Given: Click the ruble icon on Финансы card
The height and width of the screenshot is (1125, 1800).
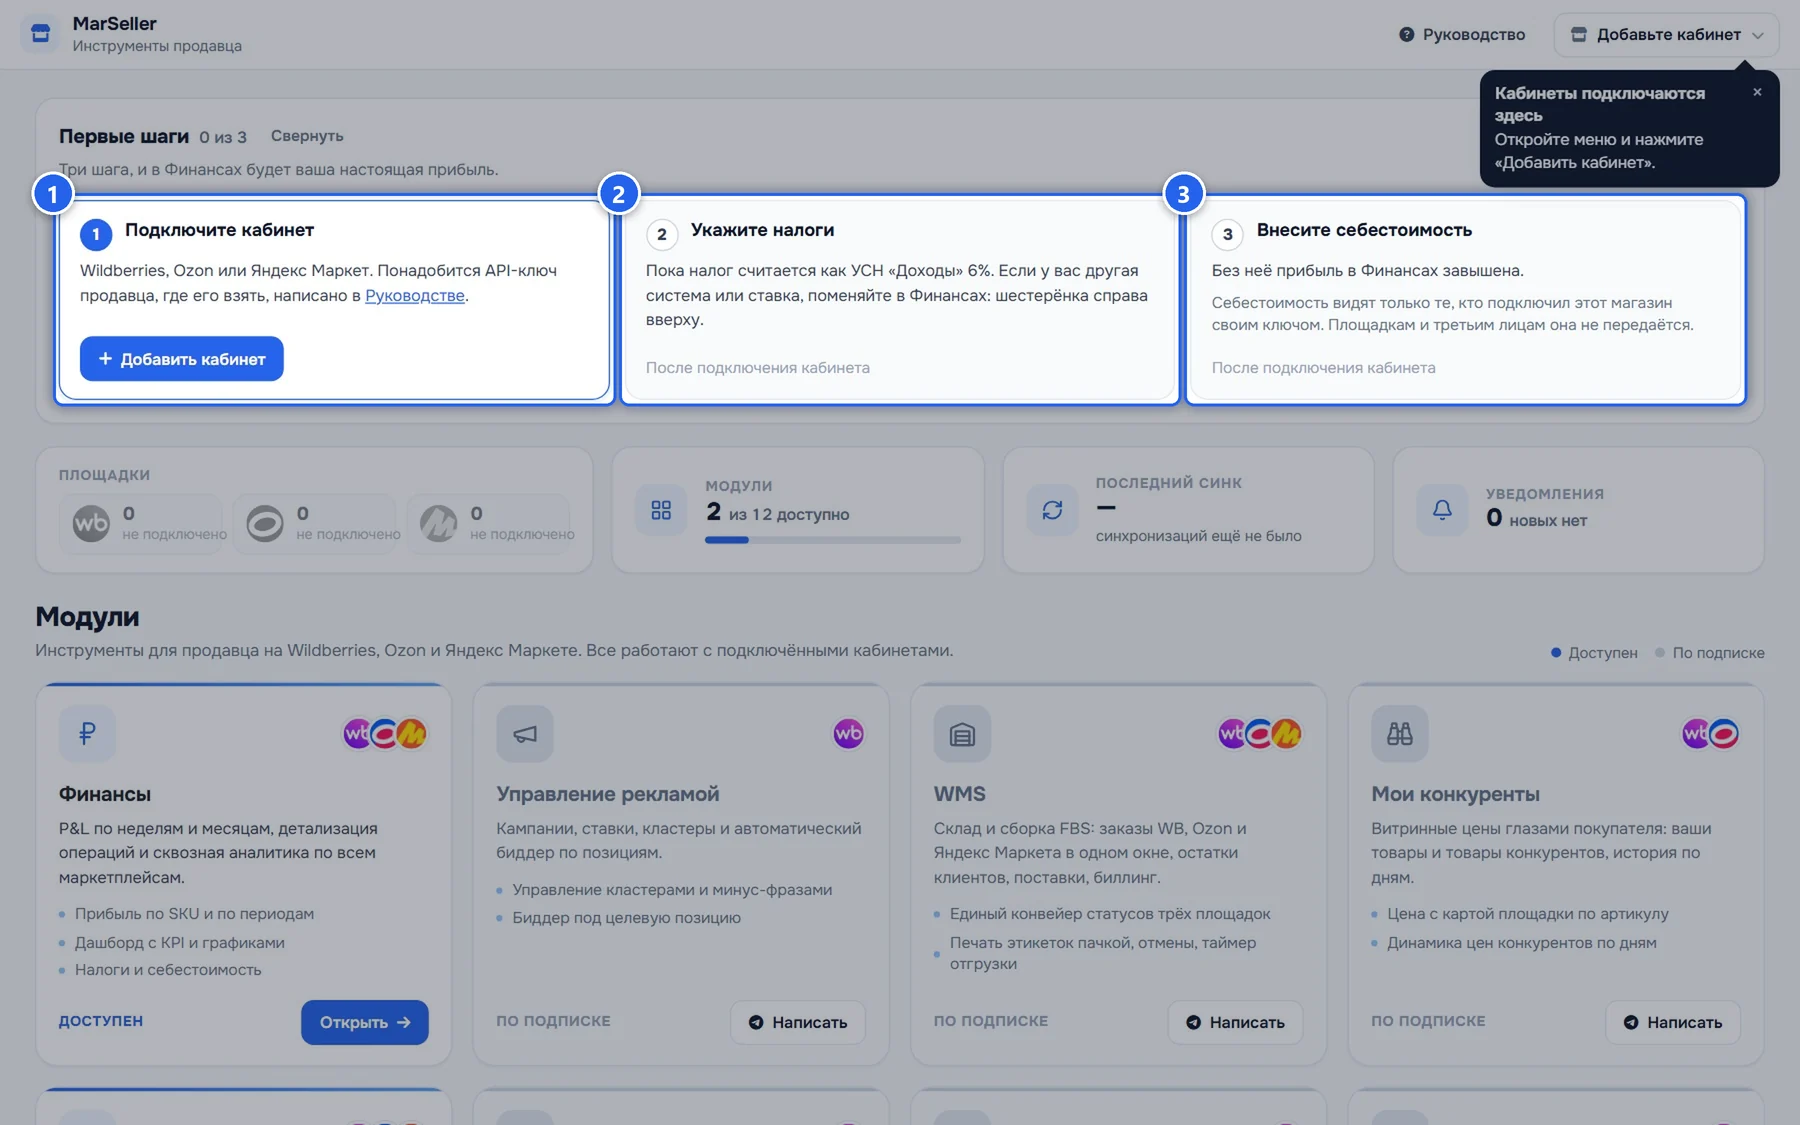Looking at the screenshot, I should coord(87,733).
